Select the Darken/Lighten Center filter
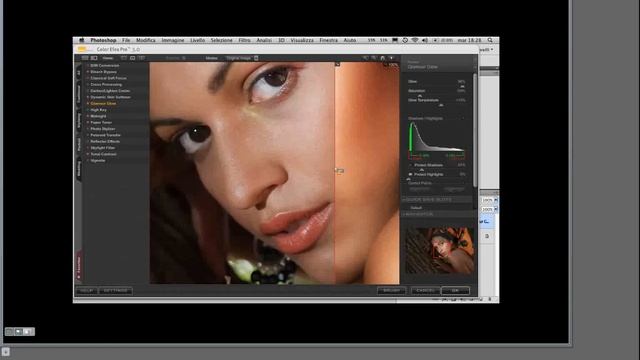Image resolution: width=640 pixels, height=360 pixels. click(x=110, y=91)
